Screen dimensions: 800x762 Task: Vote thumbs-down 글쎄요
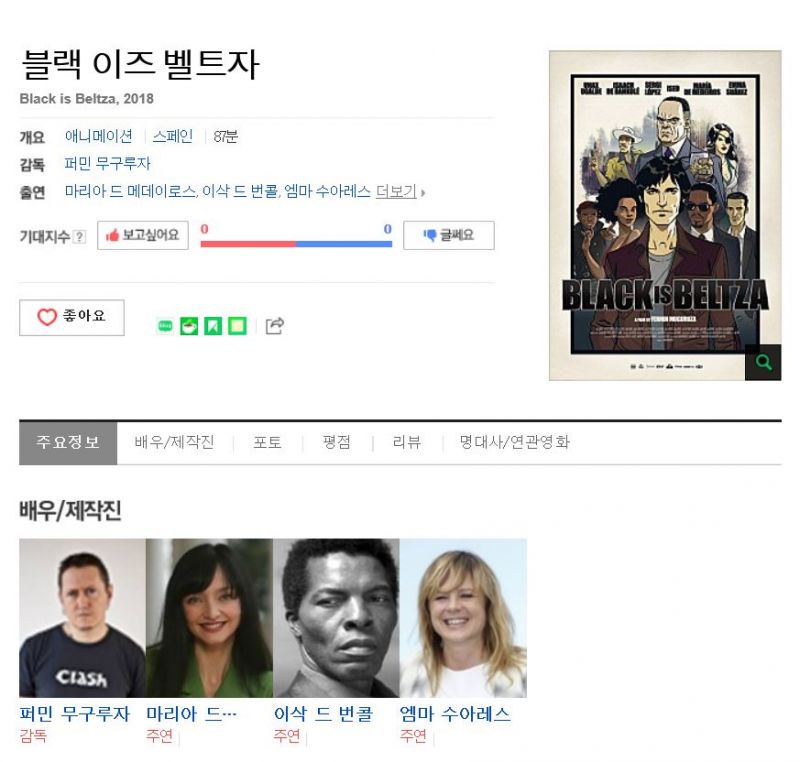coord(448,235)
